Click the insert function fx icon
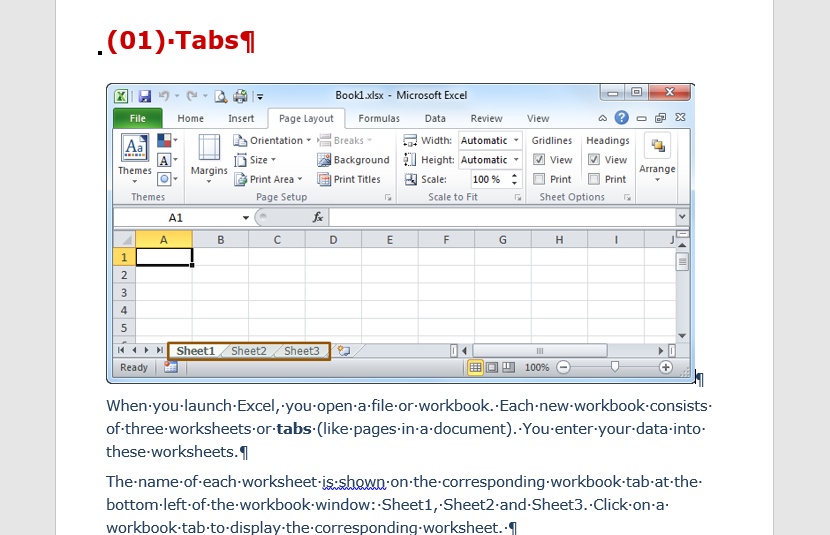 [318, 217]
